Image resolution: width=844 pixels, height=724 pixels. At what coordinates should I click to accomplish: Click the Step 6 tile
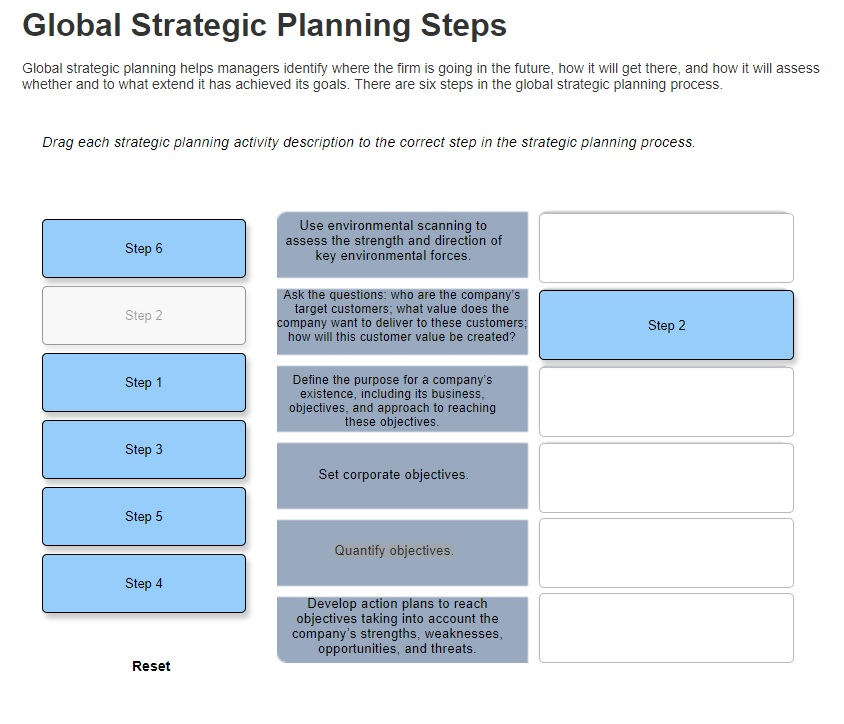click(x=144, y=249)
